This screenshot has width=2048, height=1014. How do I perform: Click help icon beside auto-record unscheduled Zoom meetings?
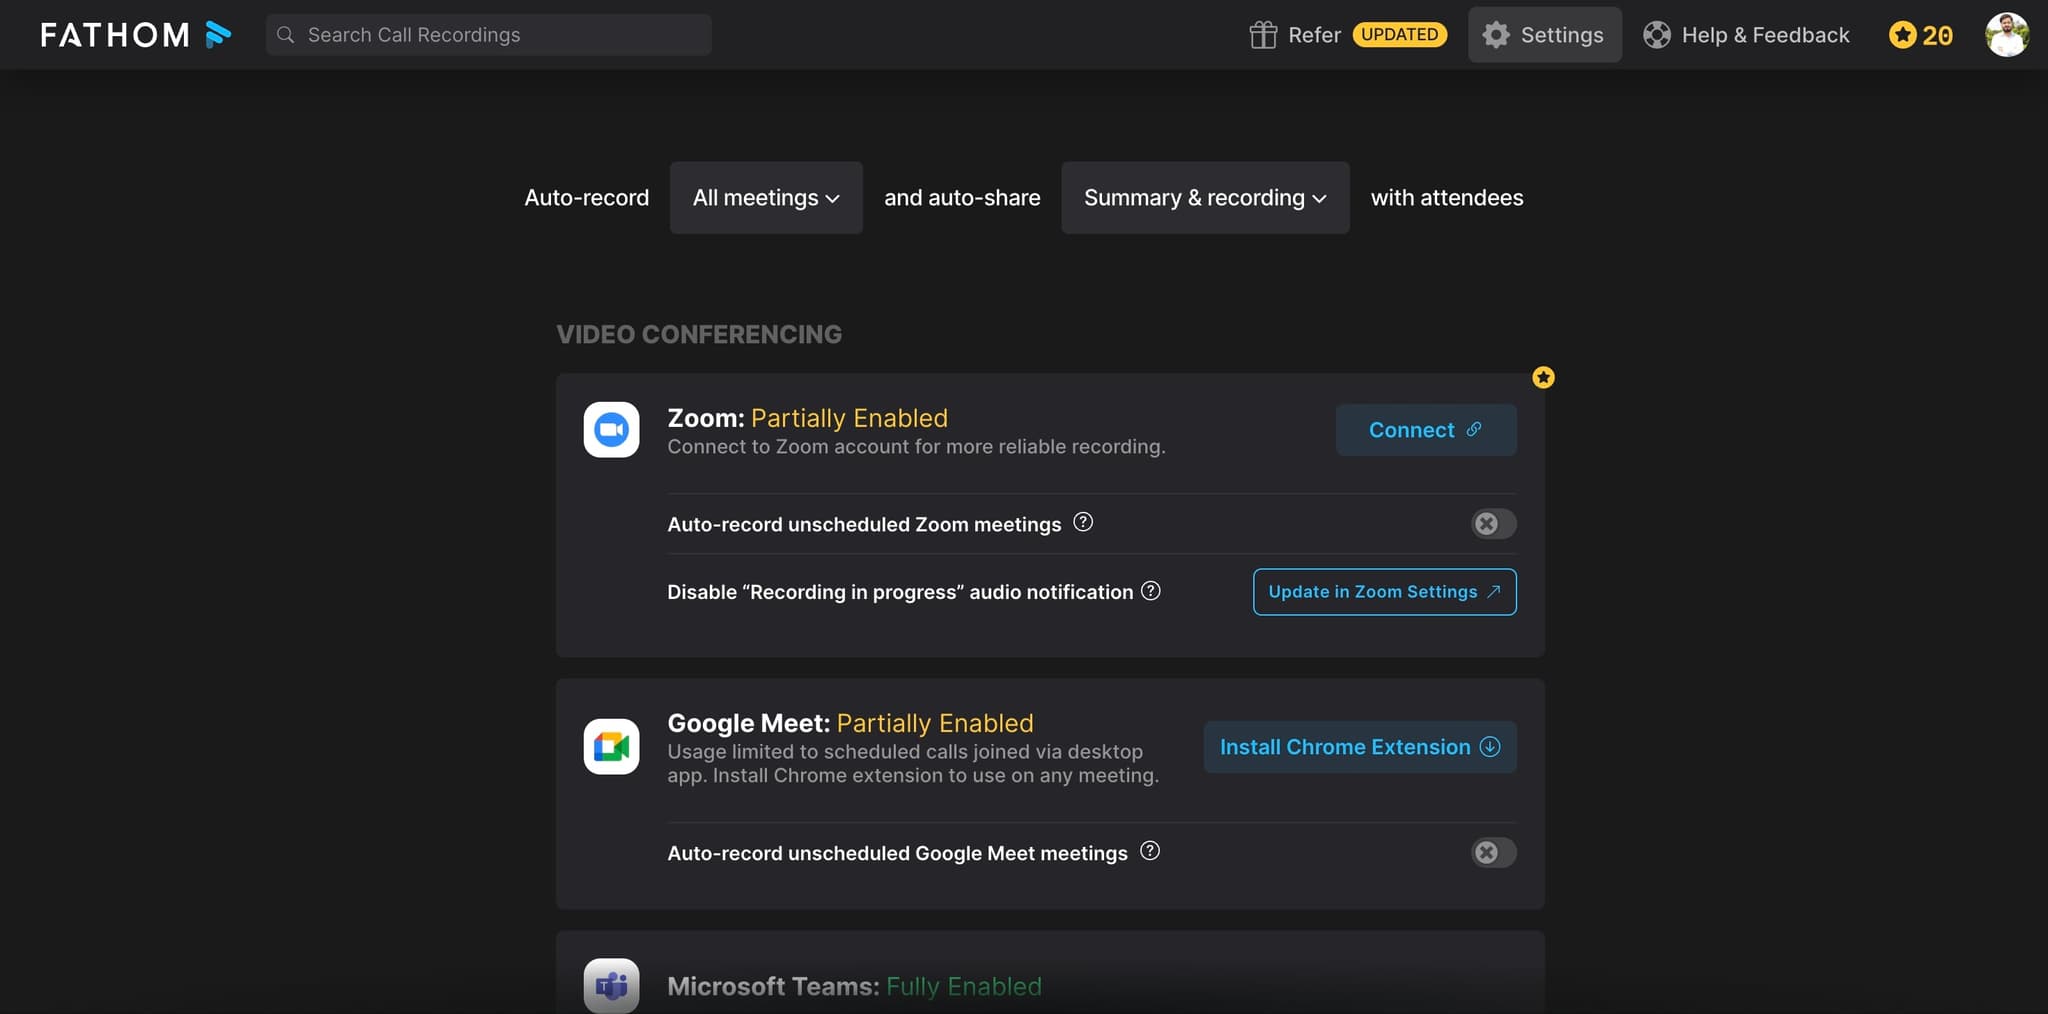click(x=1083, y=522)
